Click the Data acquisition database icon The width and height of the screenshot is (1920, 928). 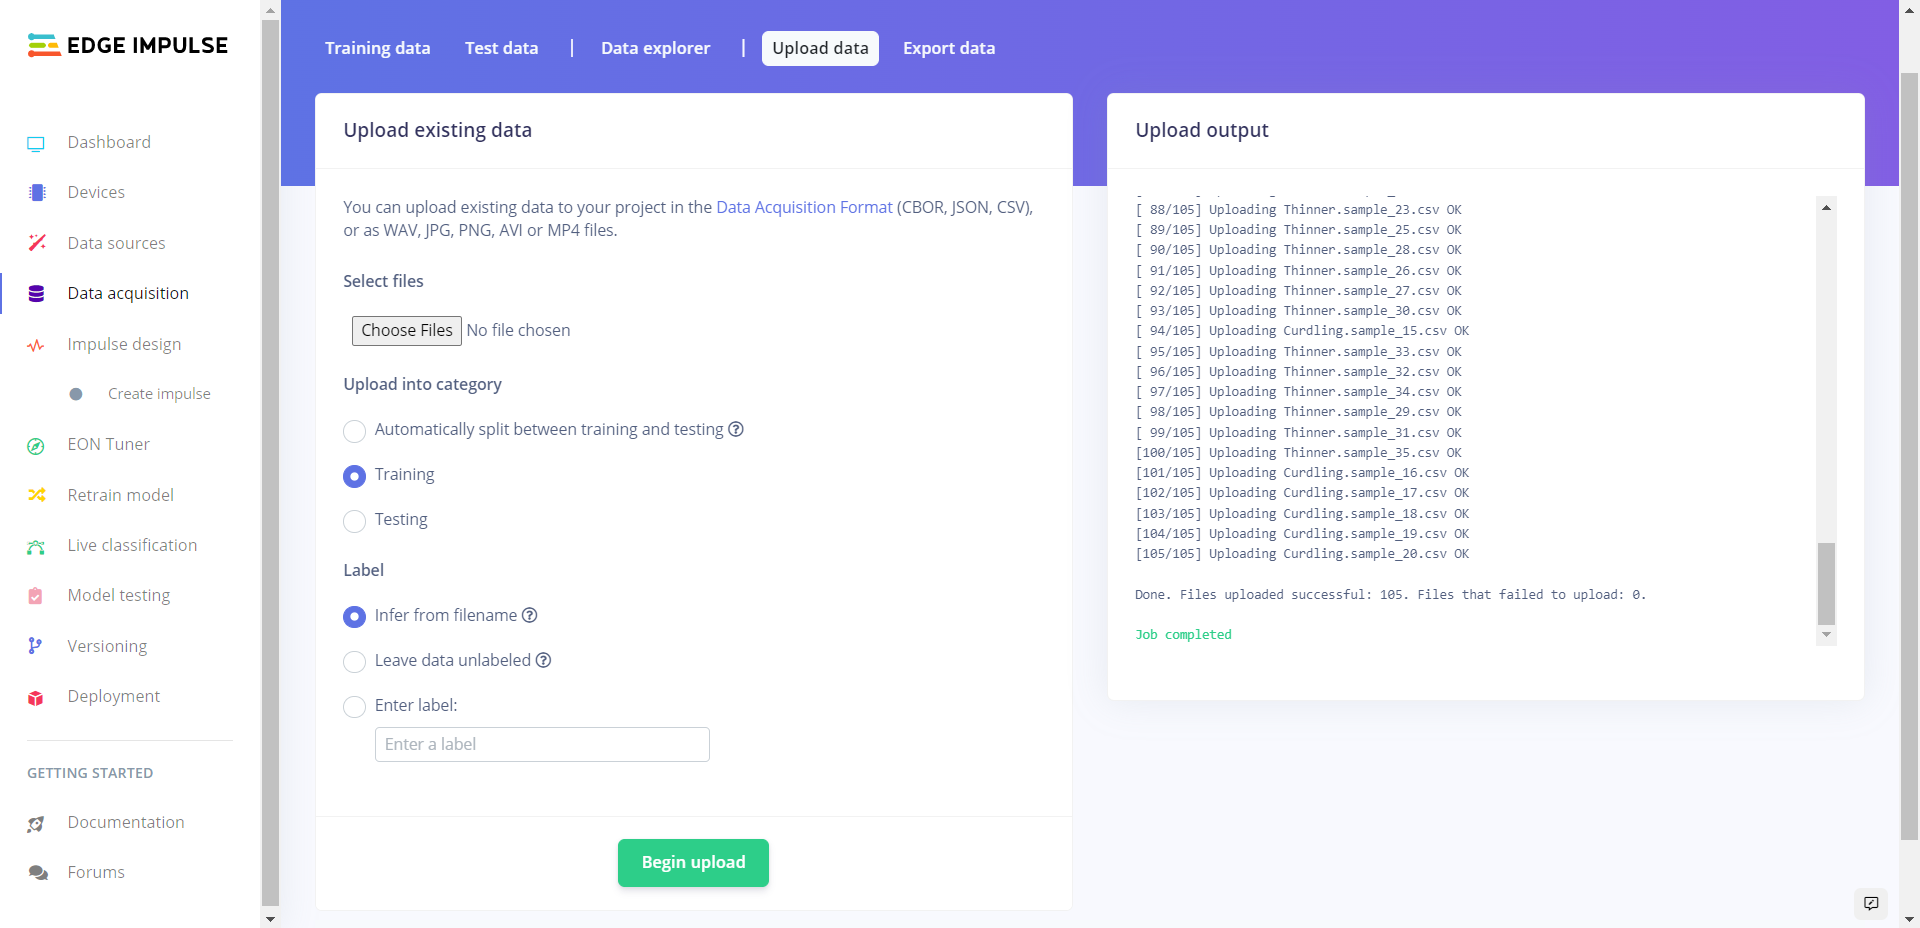tap(37, 294)
